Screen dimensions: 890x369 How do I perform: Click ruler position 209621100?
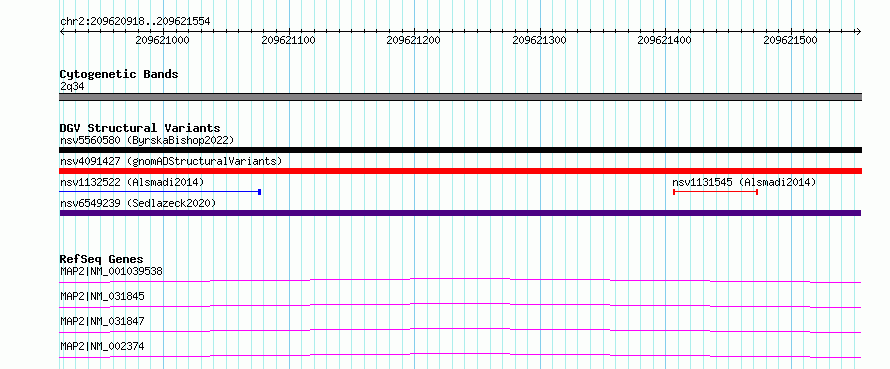coord(288,40)
